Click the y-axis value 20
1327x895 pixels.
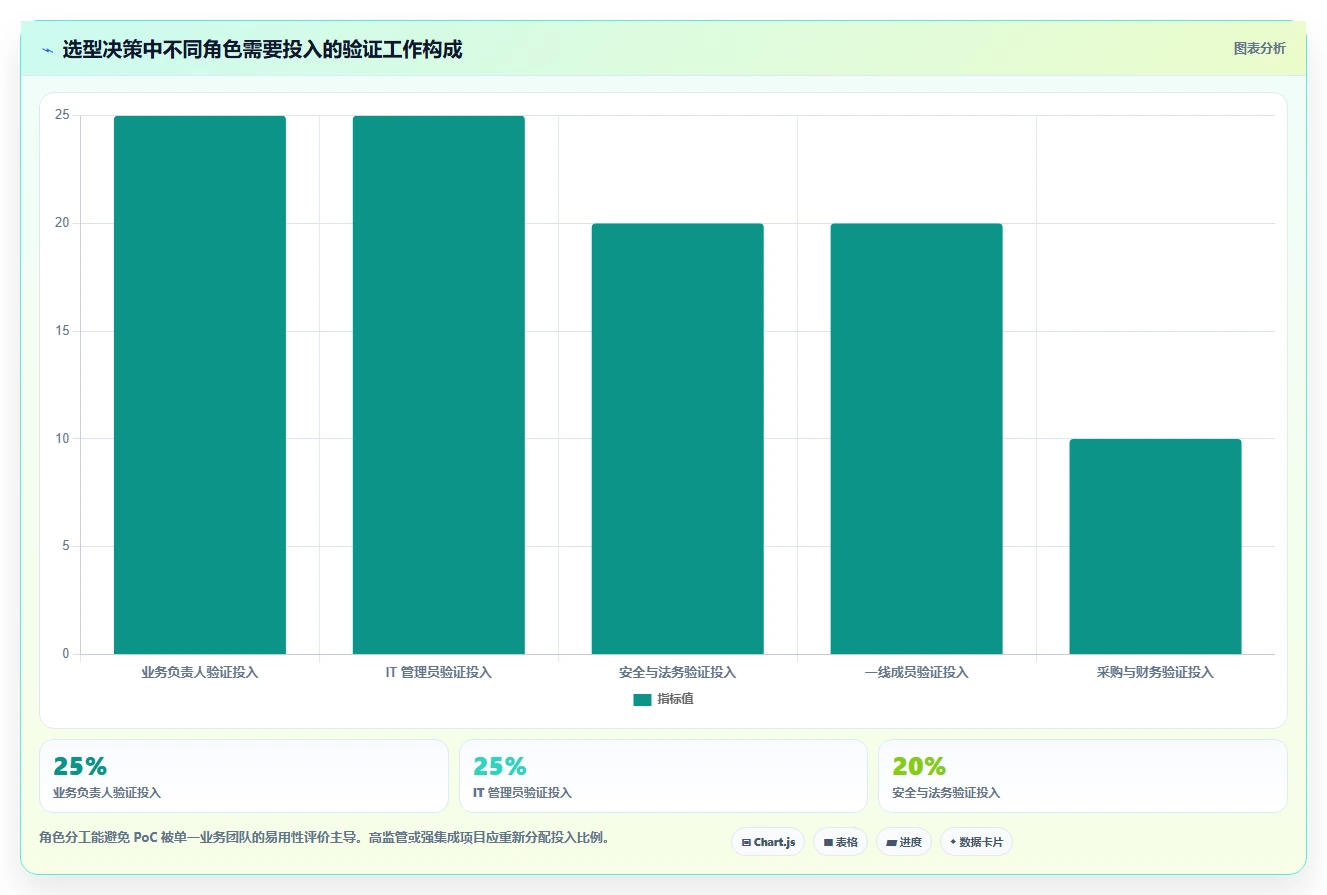click(62, 223)
